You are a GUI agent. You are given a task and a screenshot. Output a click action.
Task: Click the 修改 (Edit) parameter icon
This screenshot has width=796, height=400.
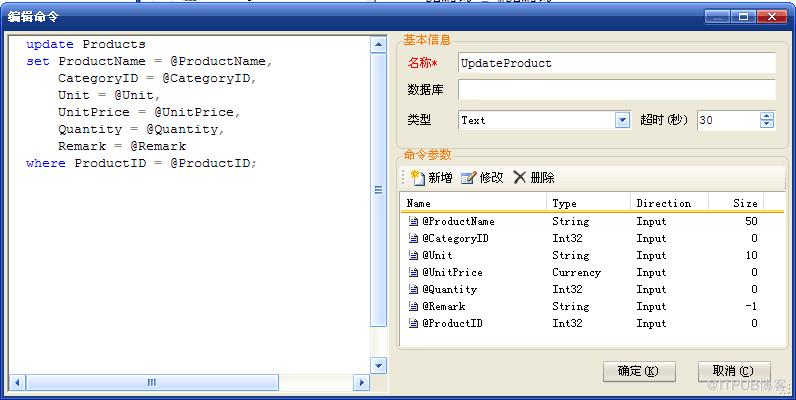[x=469, y=178]
